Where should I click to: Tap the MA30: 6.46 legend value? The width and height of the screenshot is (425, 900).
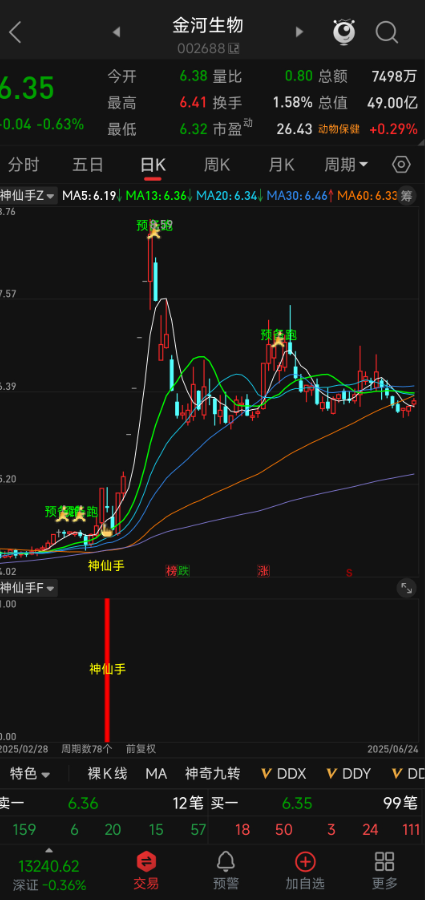300,196
